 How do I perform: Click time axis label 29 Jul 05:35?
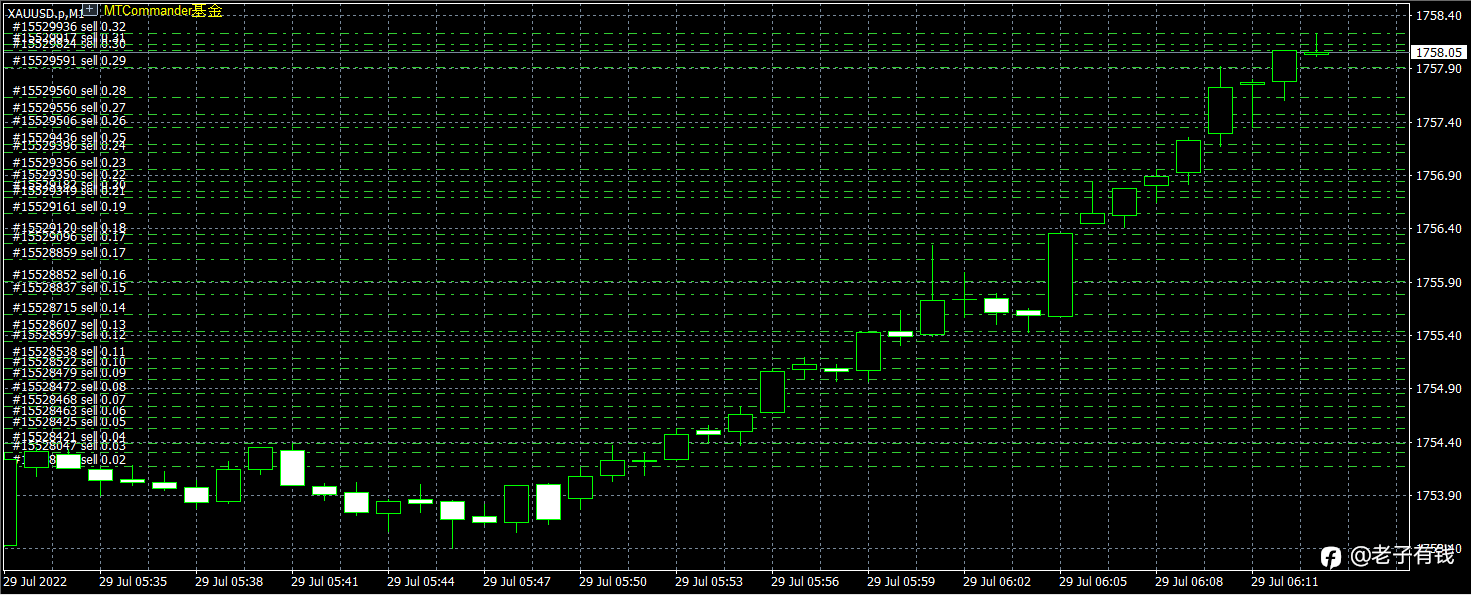[133, 581]
